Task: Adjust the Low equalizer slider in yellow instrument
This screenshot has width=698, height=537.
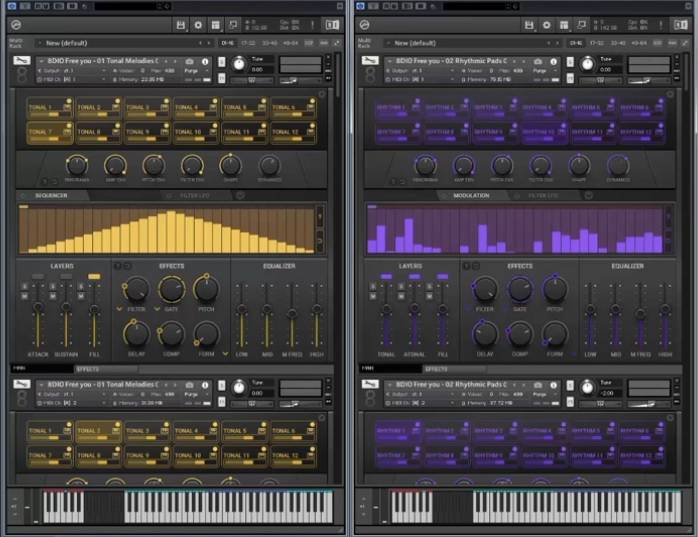Action: pyautogui.click(x=242, y=311)
